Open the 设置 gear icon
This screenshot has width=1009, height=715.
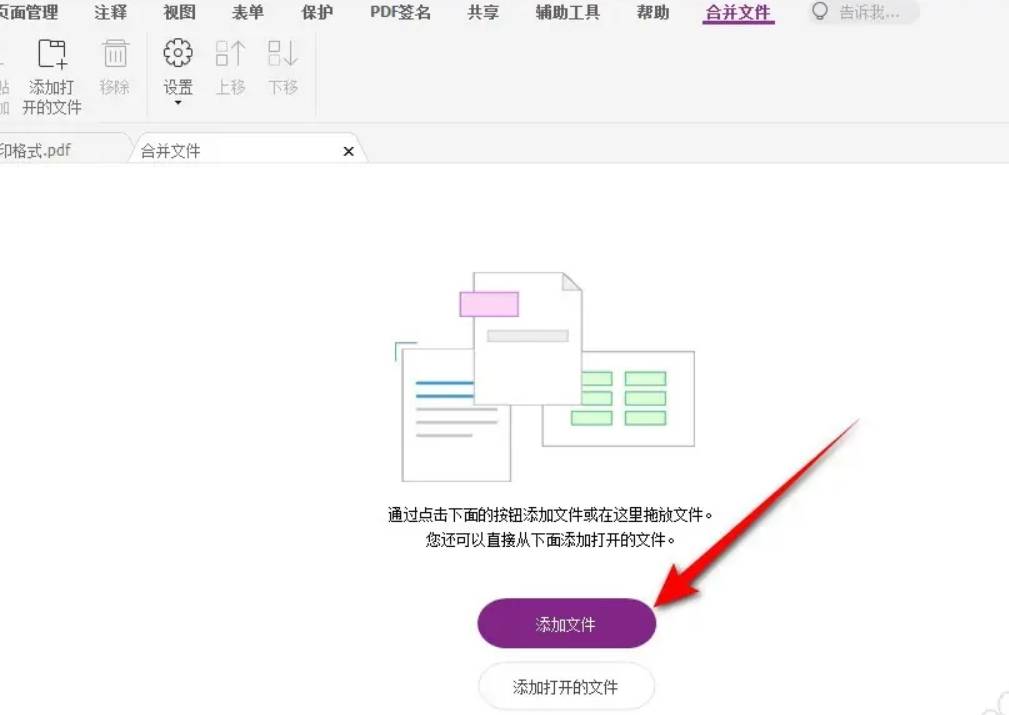[x=178, y=53]
